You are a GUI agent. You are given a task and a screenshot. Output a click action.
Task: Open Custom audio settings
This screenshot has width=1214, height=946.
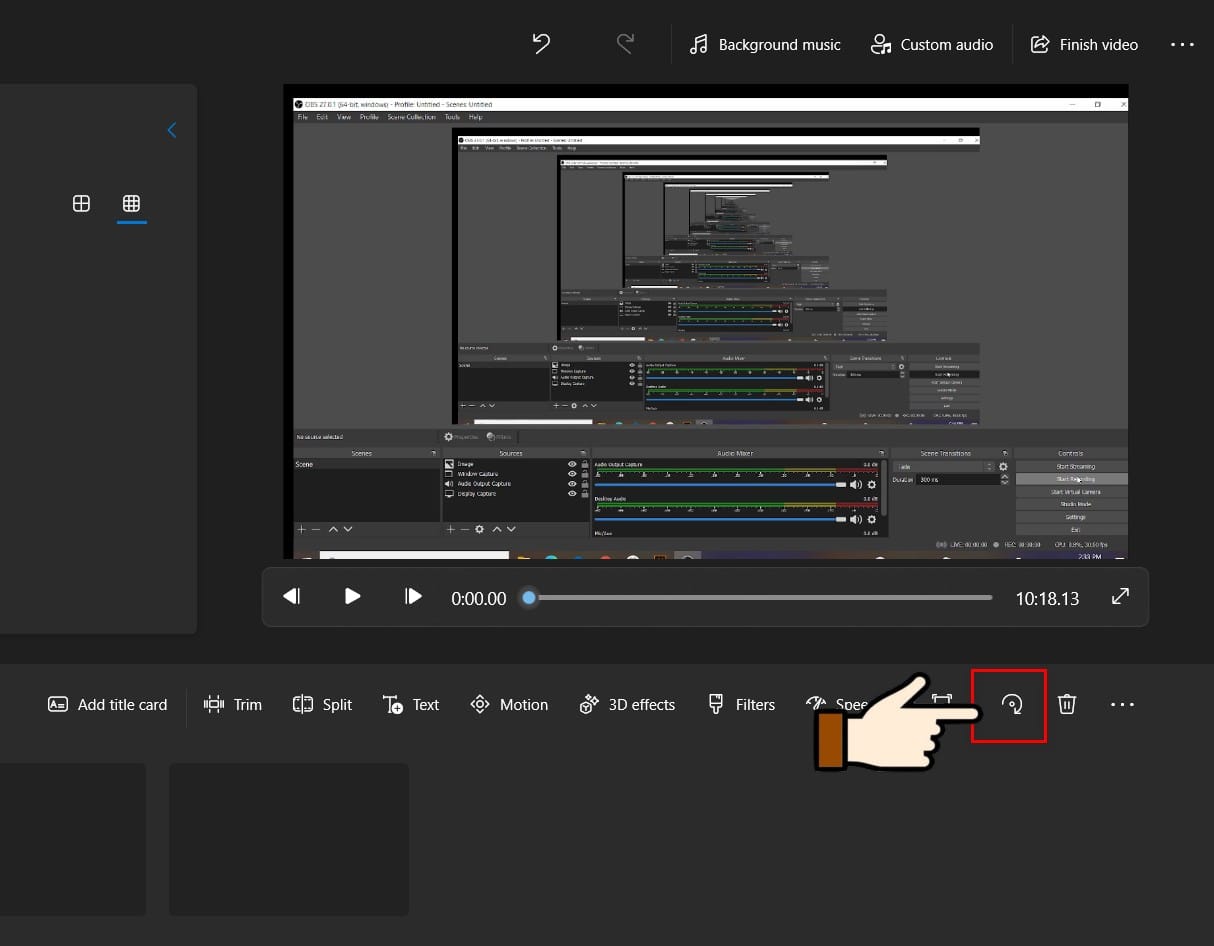pos(931,45)
